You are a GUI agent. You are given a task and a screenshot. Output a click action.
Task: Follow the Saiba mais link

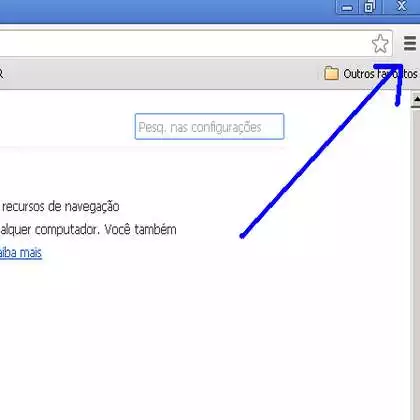coord(21,253)
